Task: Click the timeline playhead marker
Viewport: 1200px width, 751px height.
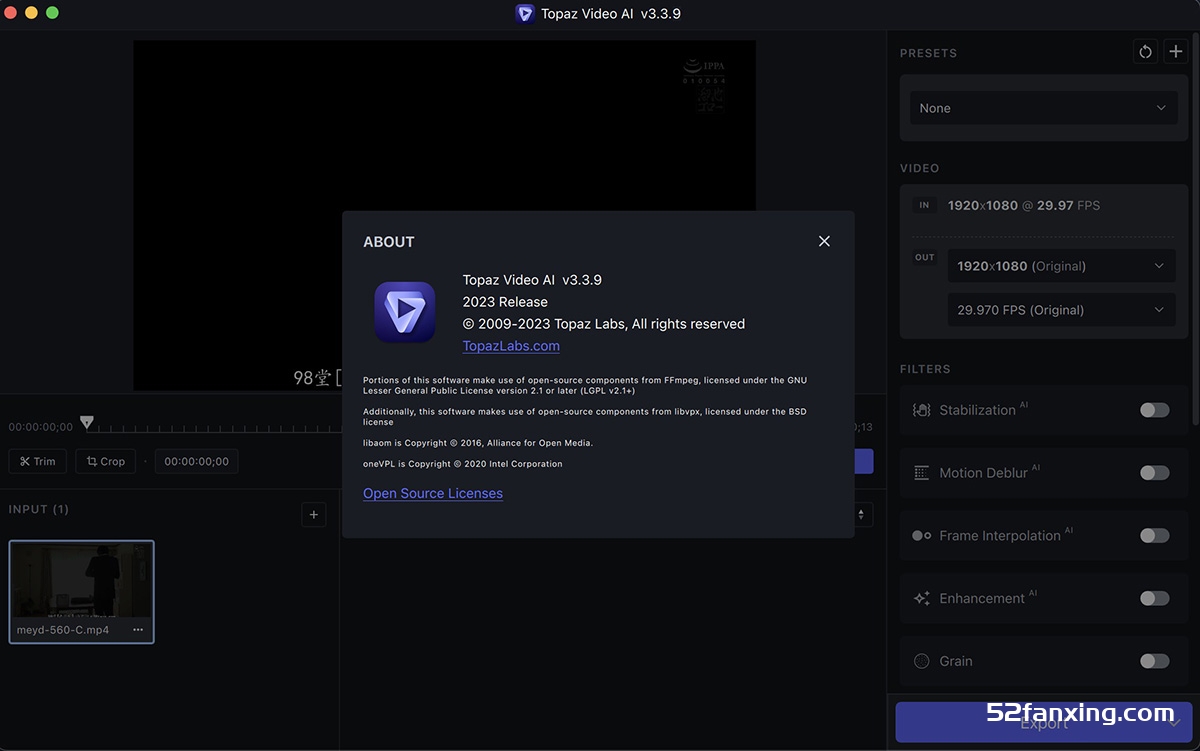Action: tap(87, 423)
